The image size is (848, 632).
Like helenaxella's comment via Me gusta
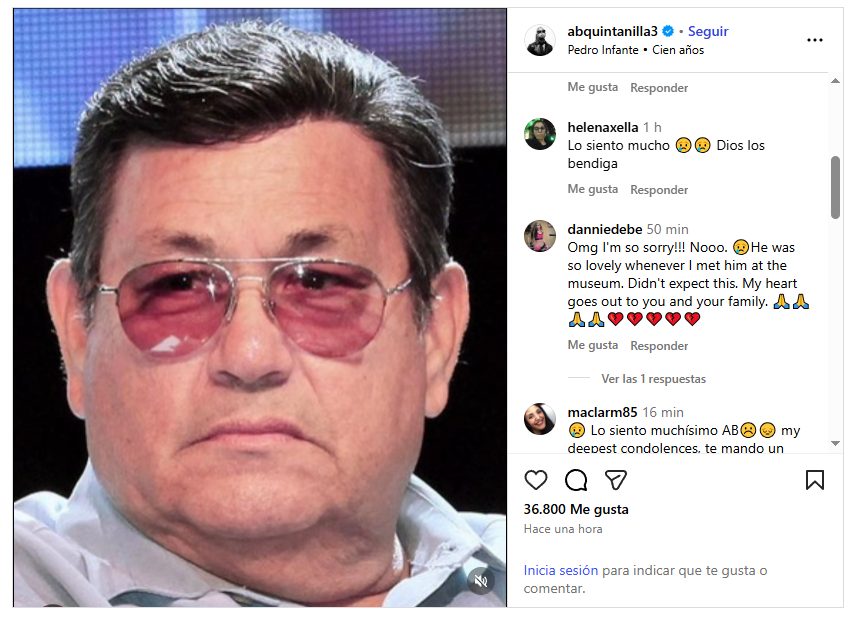(593, 189)
